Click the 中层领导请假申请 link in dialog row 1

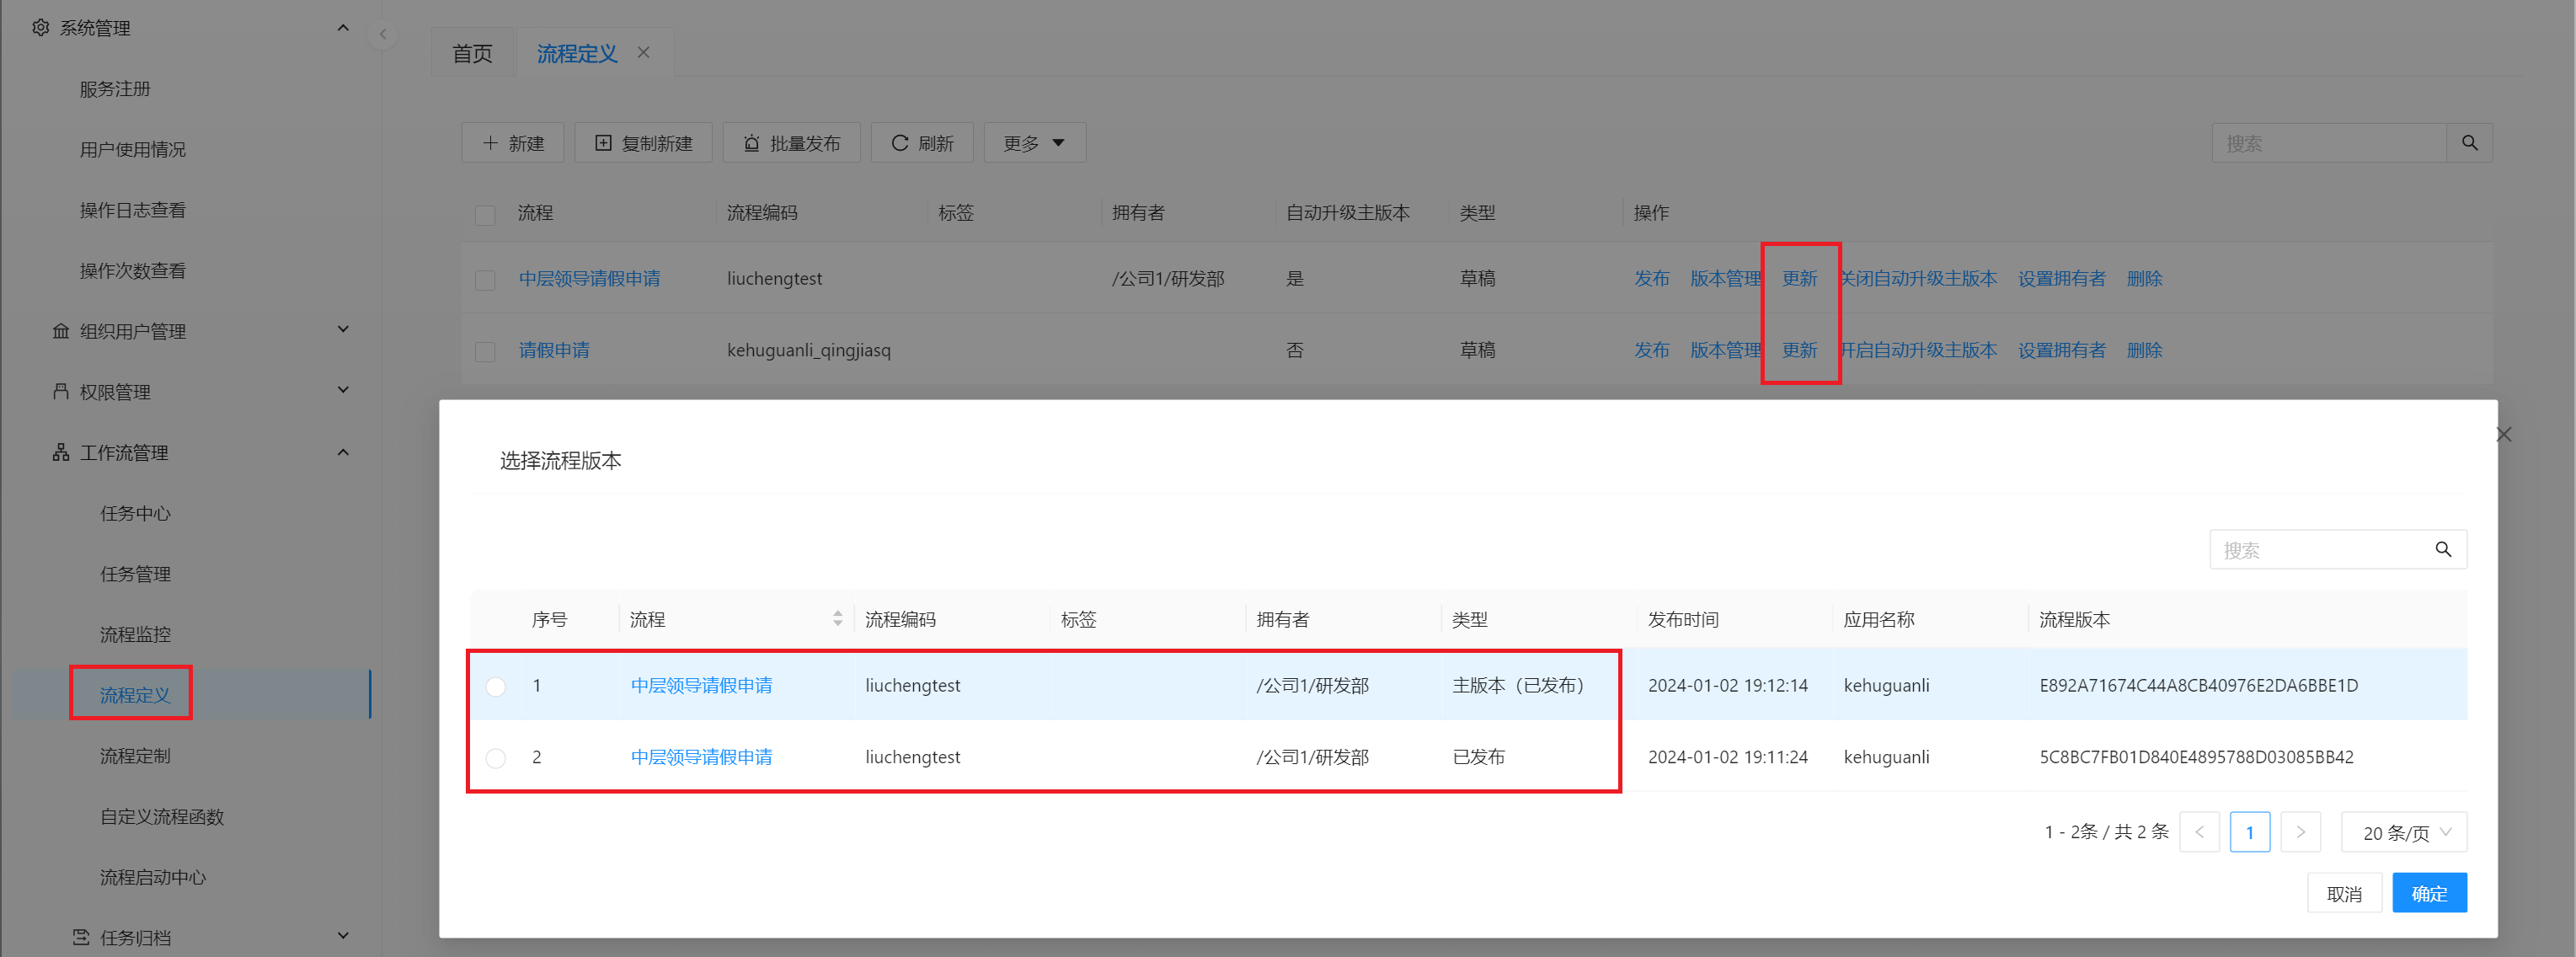[701, 685]
